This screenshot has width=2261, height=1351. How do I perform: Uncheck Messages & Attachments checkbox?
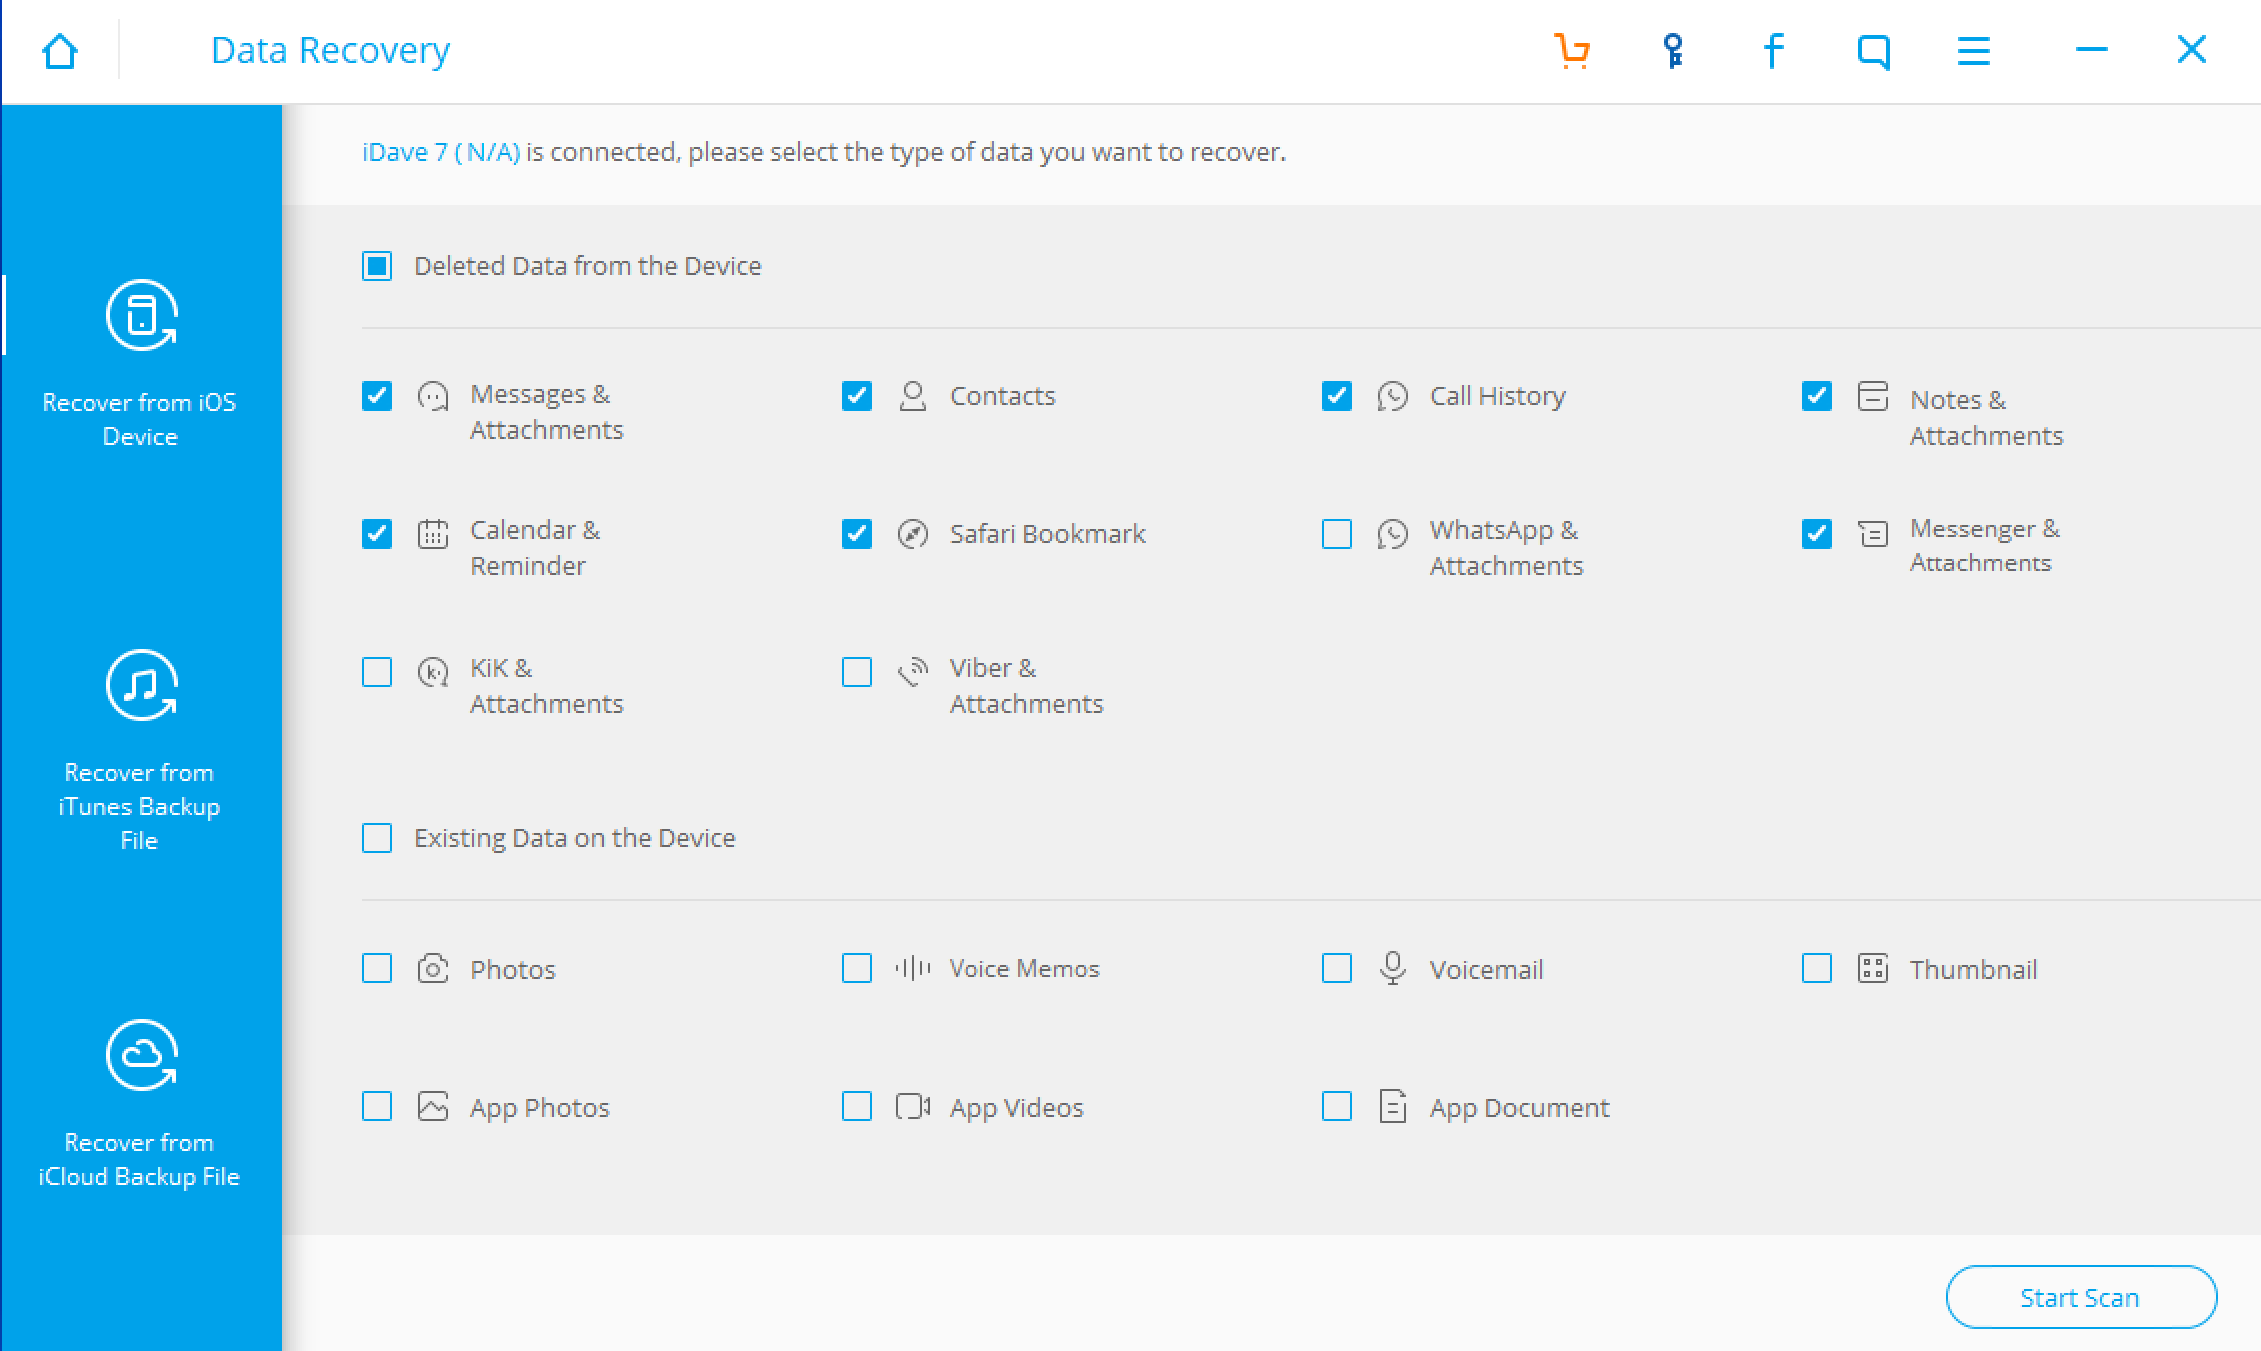click(377, 396)
